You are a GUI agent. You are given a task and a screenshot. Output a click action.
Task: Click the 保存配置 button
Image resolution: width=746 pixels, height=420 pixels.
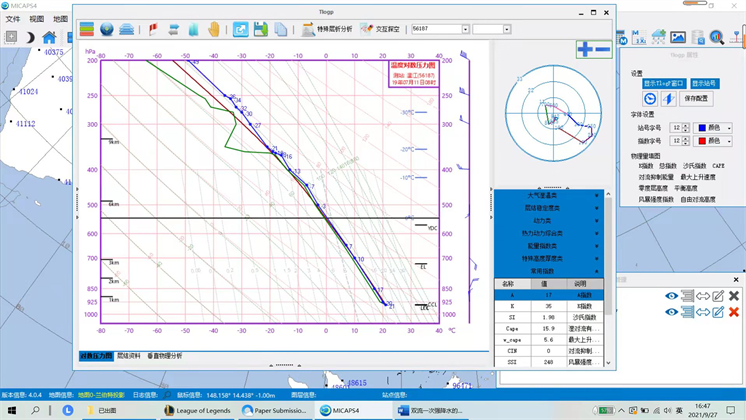point(696,99)
